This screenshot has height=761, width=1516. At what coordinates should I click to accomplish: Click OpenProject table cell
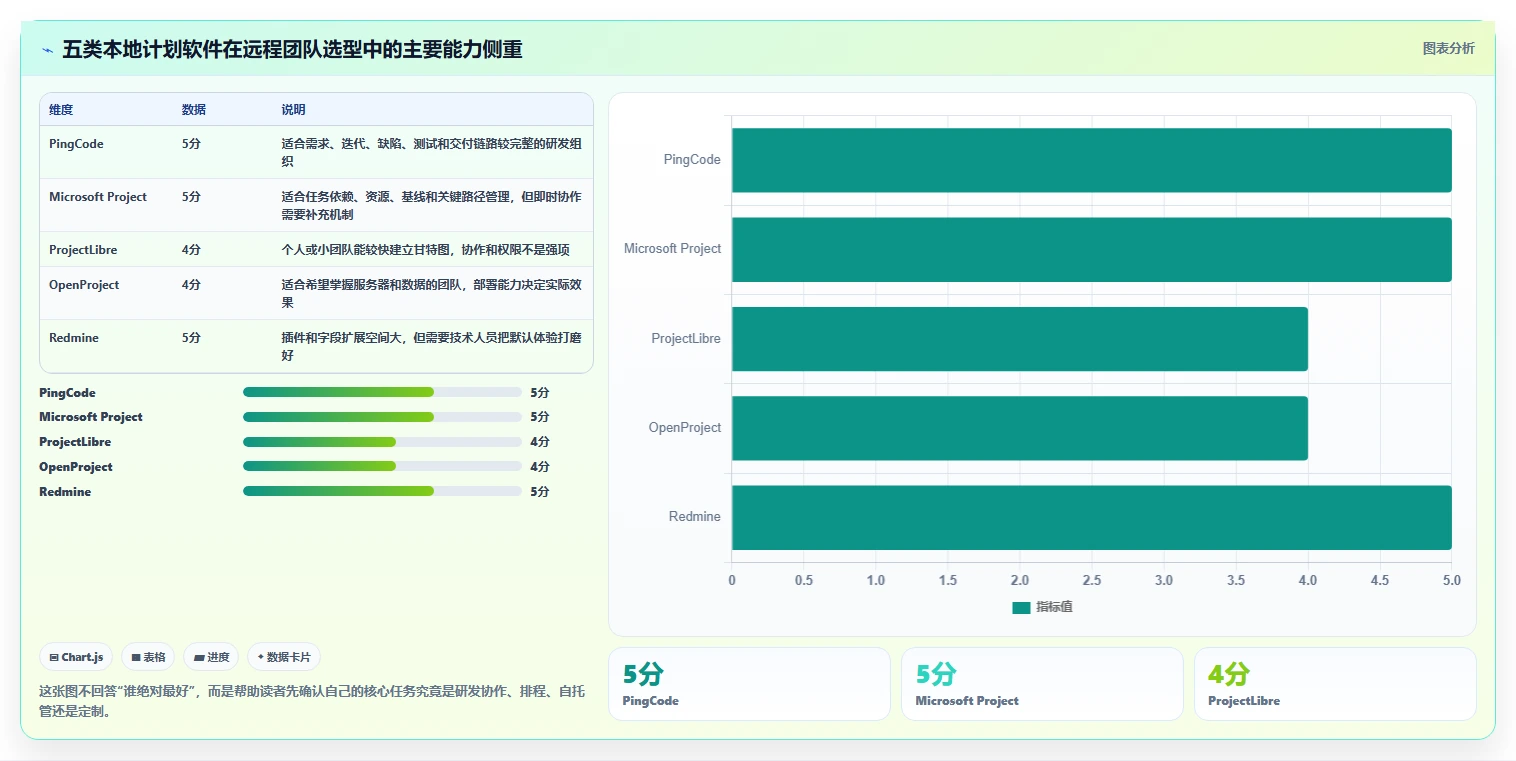click(84, 285)
